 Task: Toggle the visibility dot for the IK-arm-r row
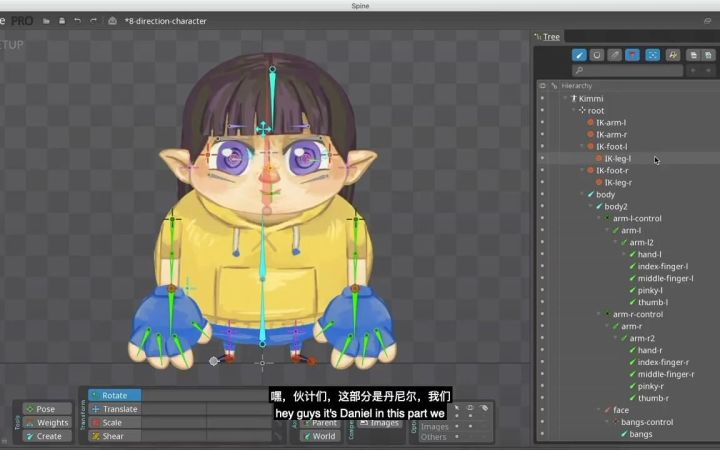tap(542, 135)
